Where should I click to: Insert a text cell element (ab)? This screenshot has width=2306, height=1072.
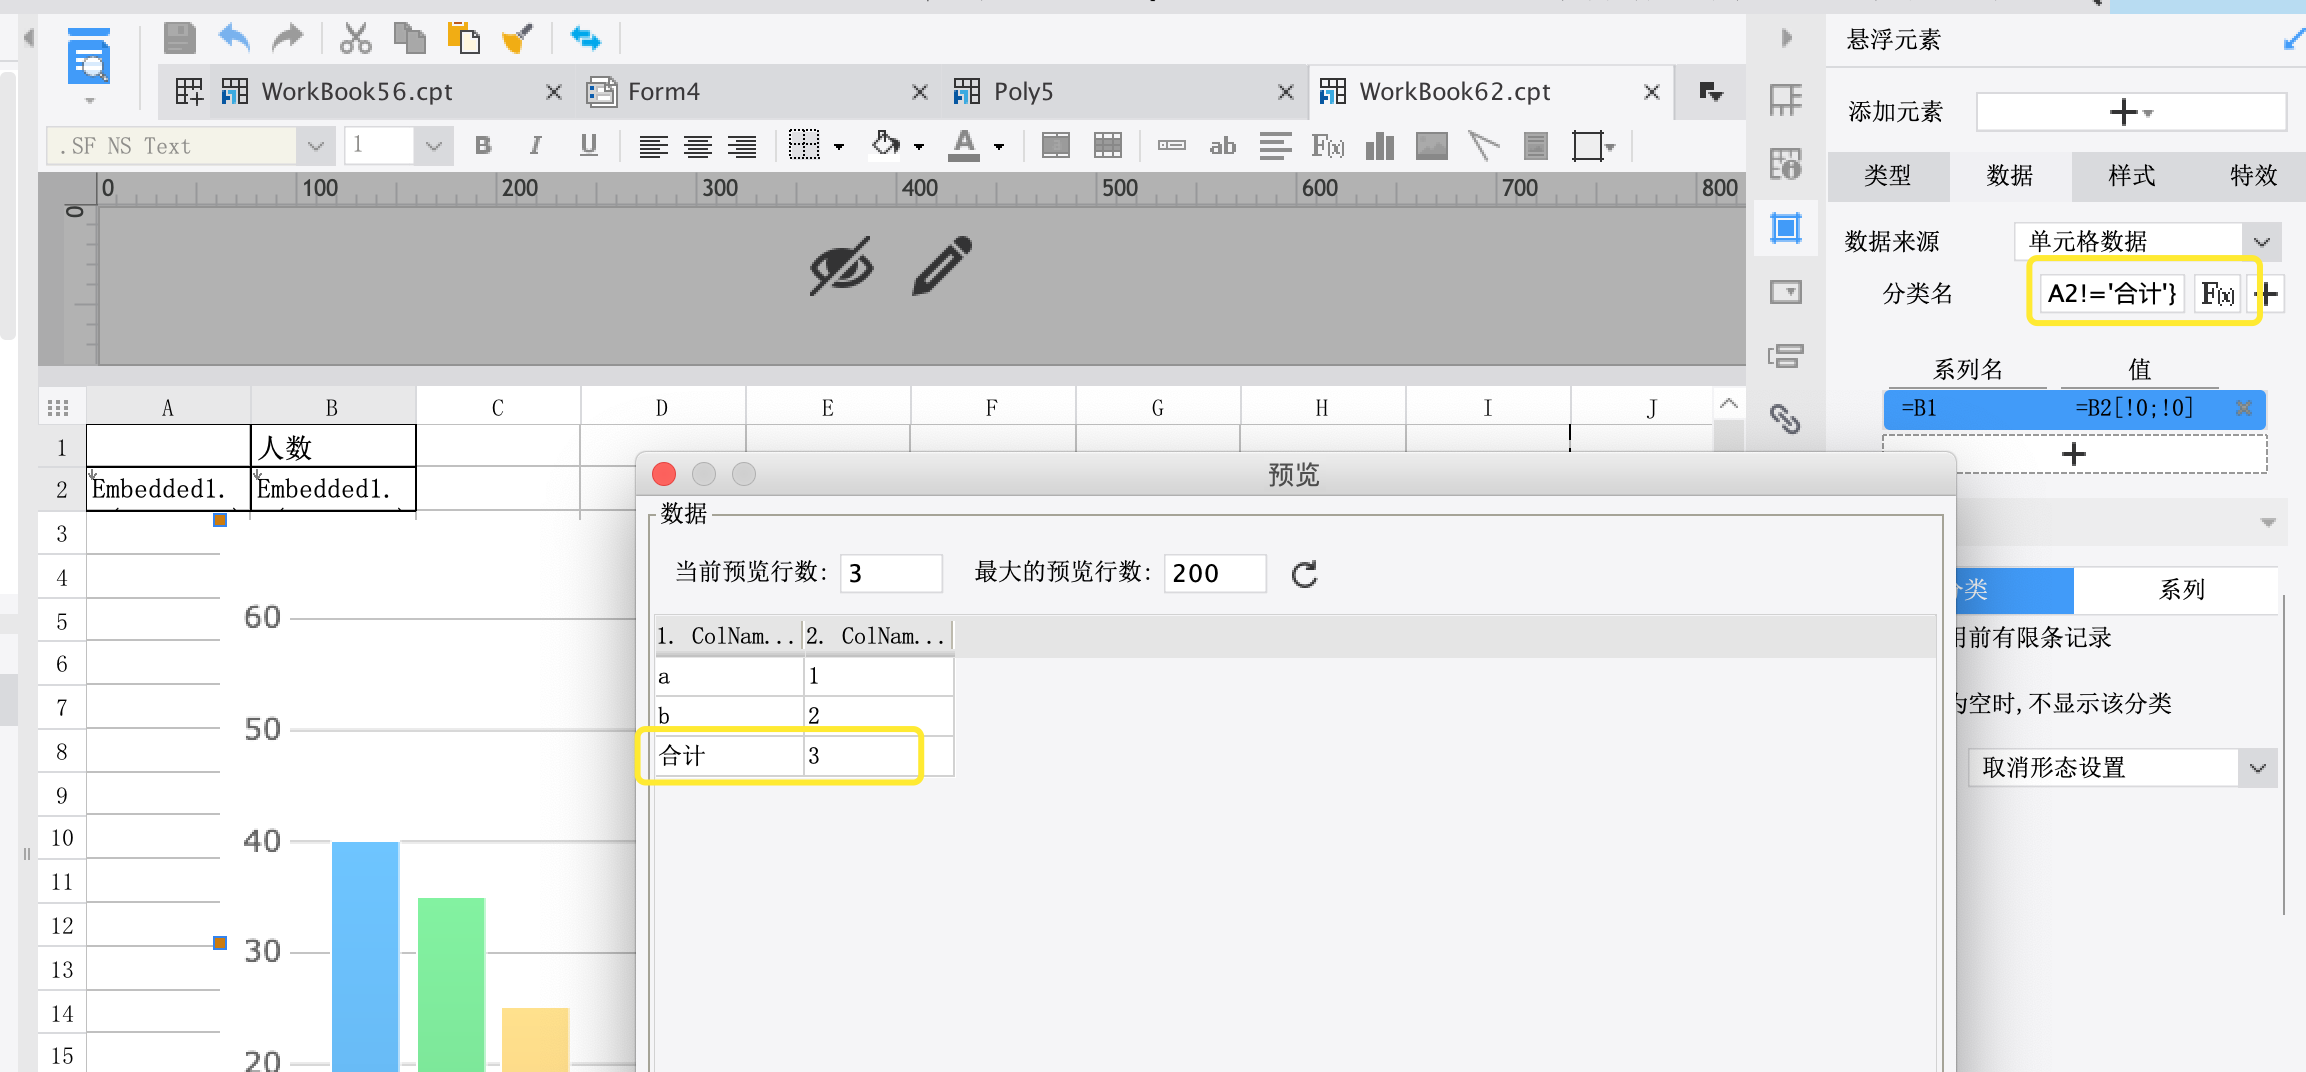point(1222,146)
